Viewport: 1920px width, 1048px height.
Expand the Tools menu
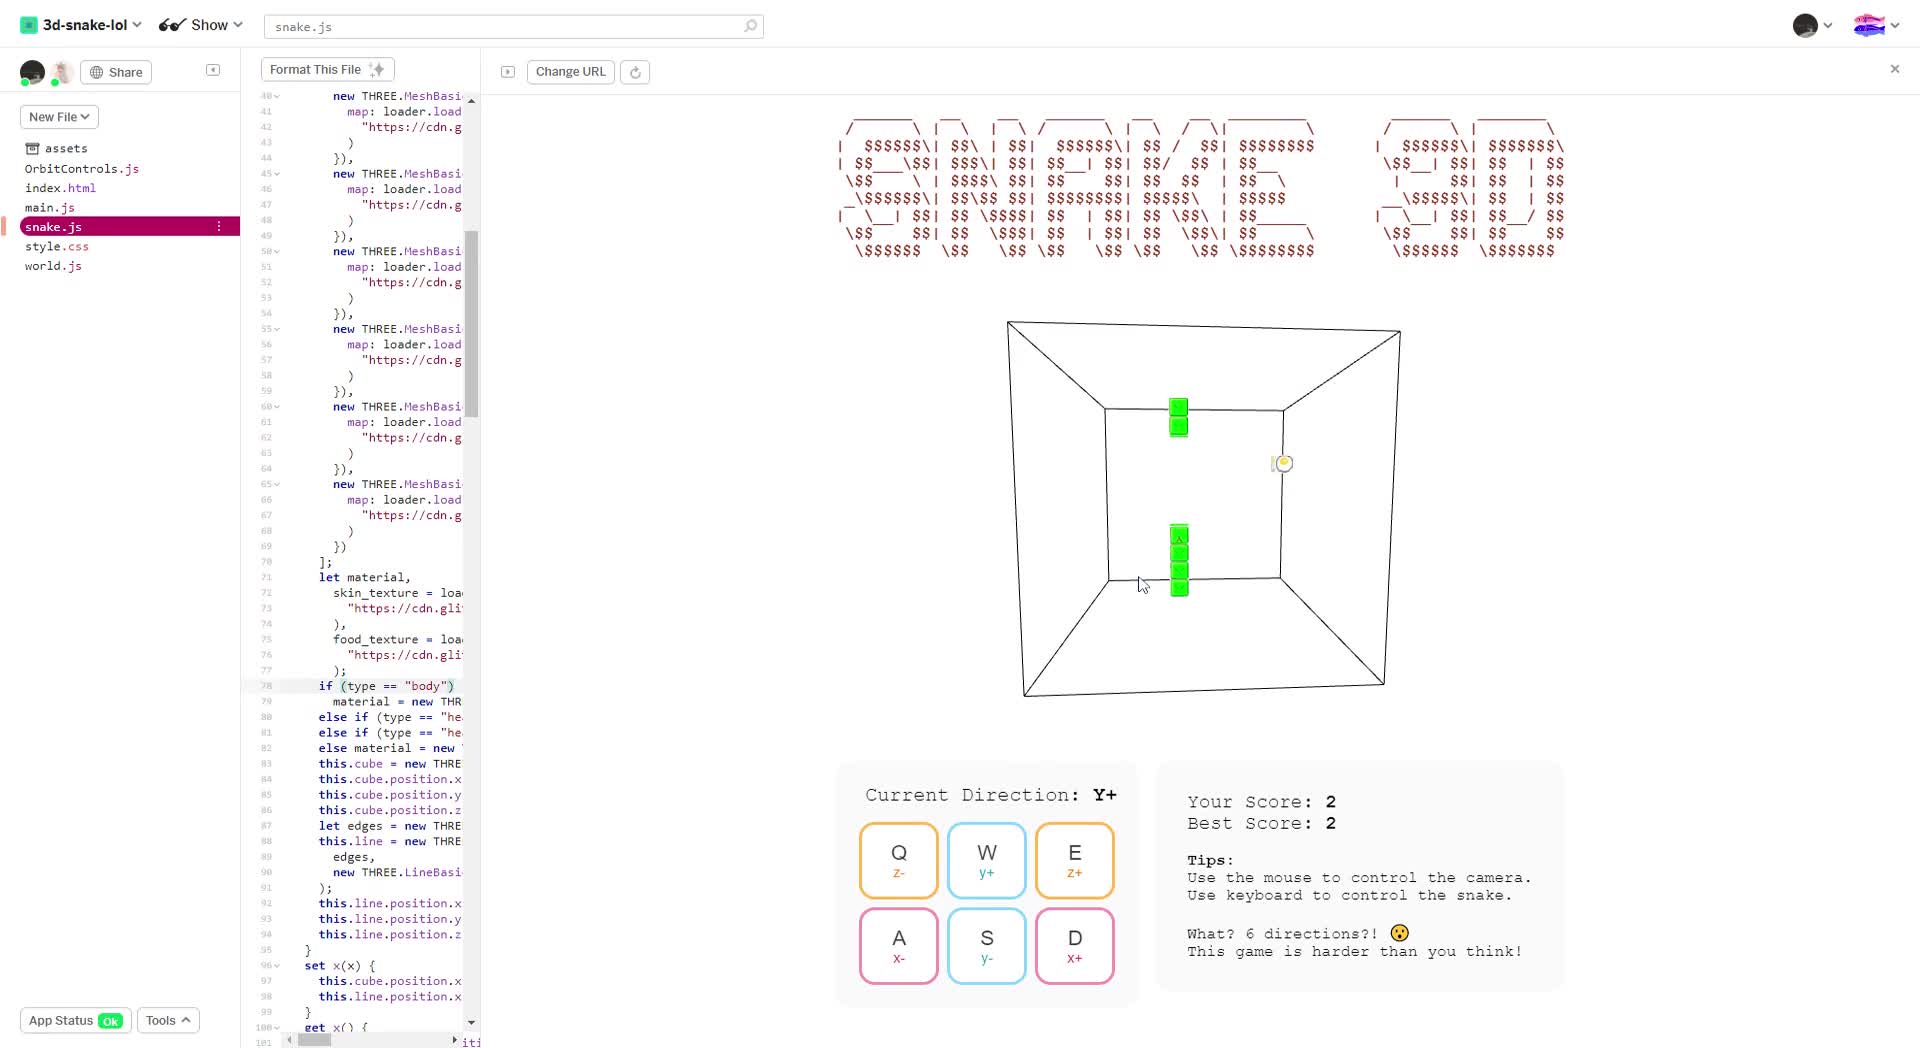pyautogui.click(x=168, y=1020)
